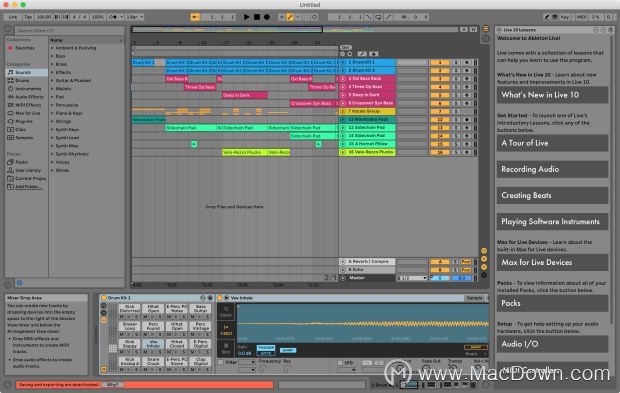
Task: Click the Why? button in status bar
Action: point(113,384)
